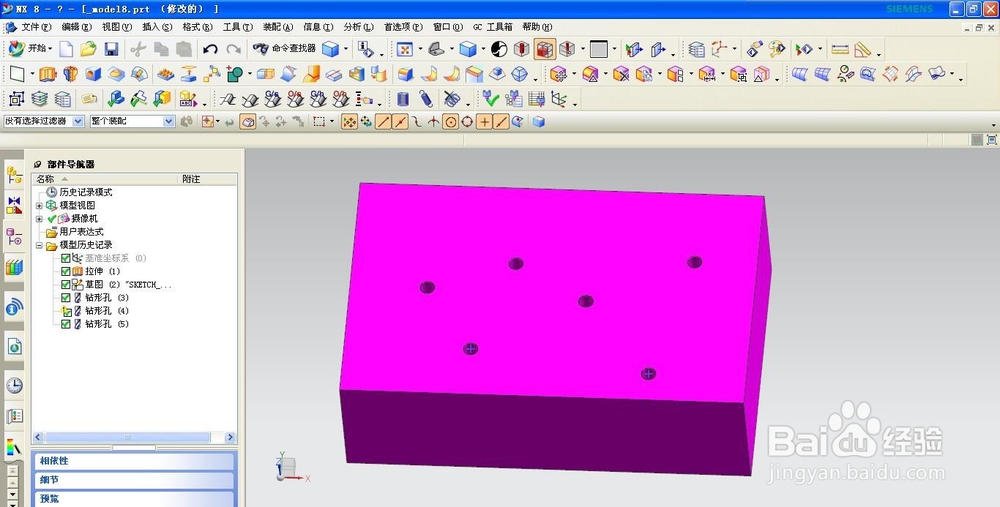Screen dimensions: 1000x507
Task: Open the 文件(F) menu
Action: tap(36, 27)
